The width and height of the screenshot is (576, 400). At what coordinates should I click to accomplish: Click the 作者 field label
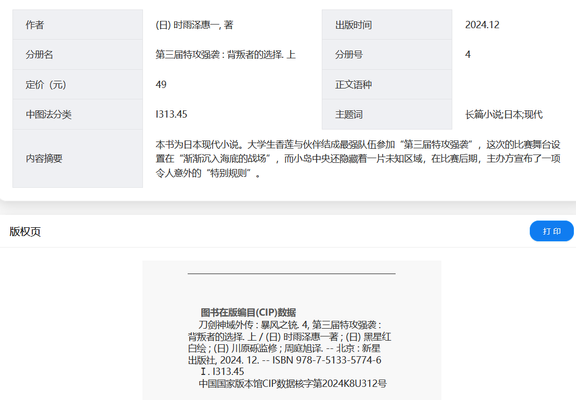pos(35,25)
